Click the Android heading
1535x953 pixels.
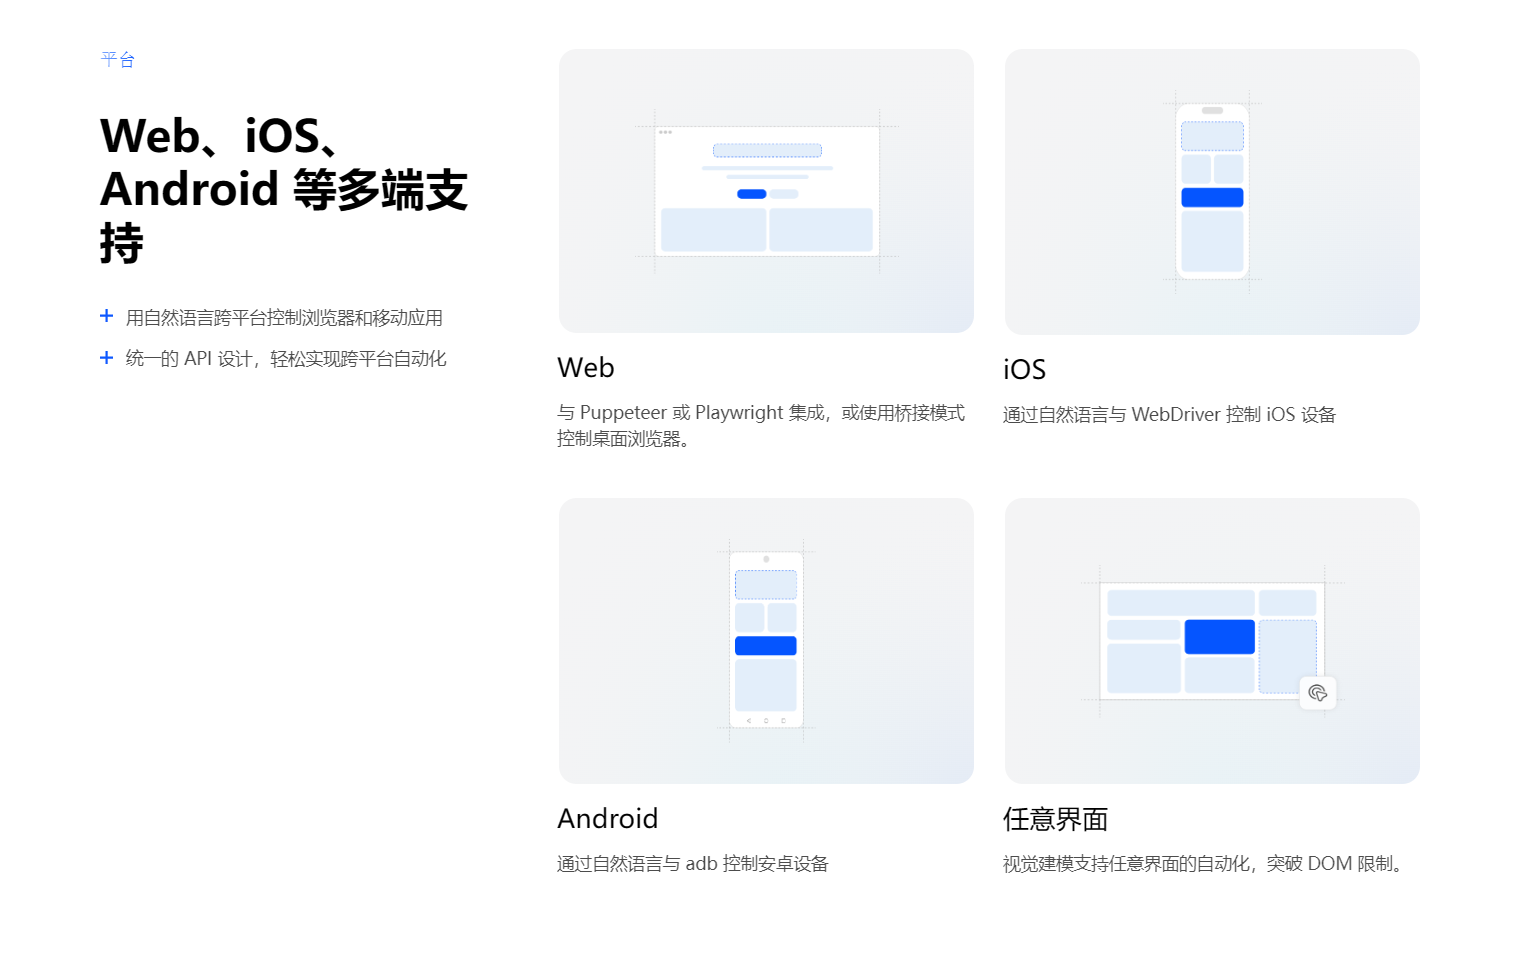(608, 819)
